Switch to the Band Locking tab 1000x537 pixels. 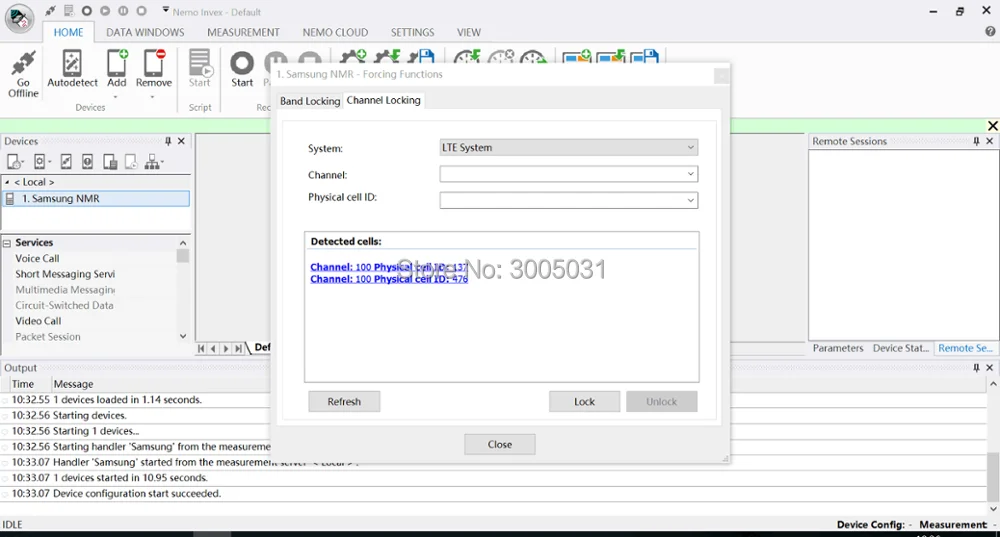pos(310,101)
